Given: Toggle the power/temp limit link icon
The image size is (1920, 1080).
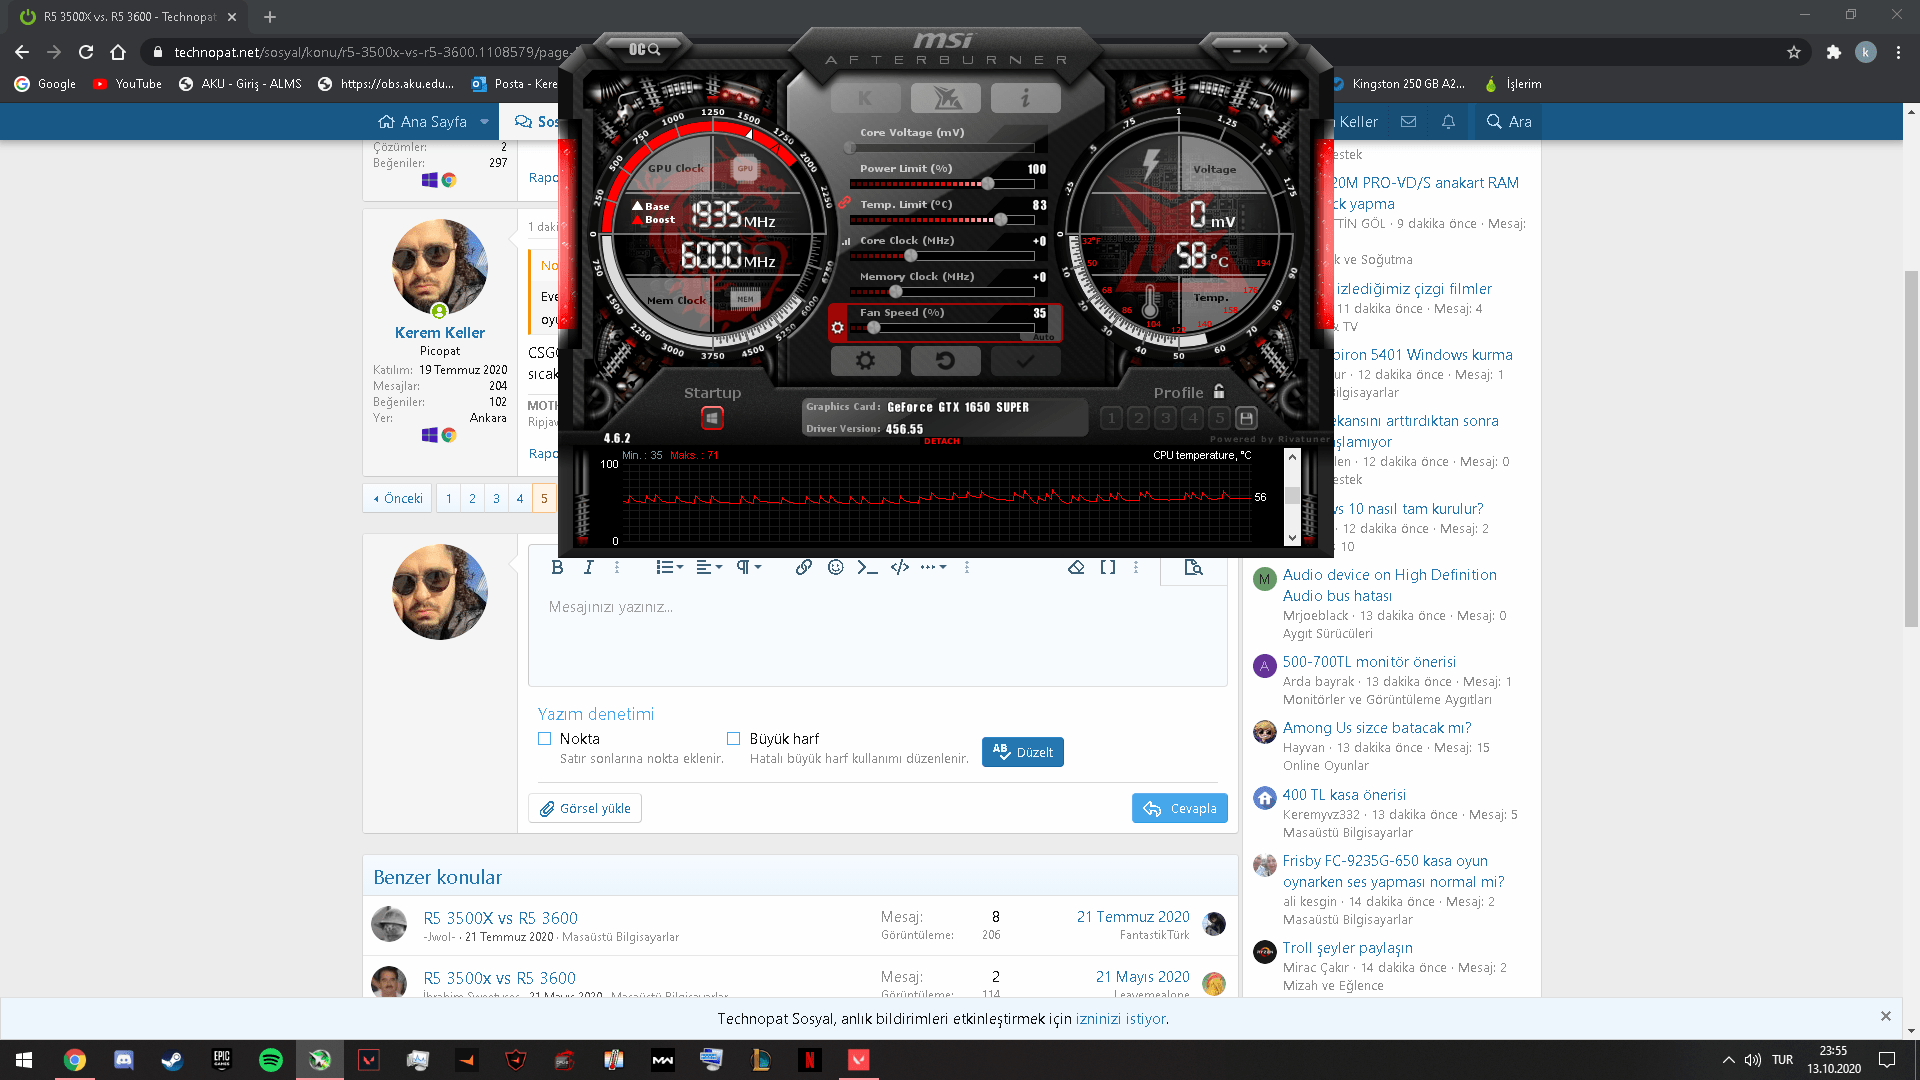Looking at the screenshot, I should click(x=844, y=203).
